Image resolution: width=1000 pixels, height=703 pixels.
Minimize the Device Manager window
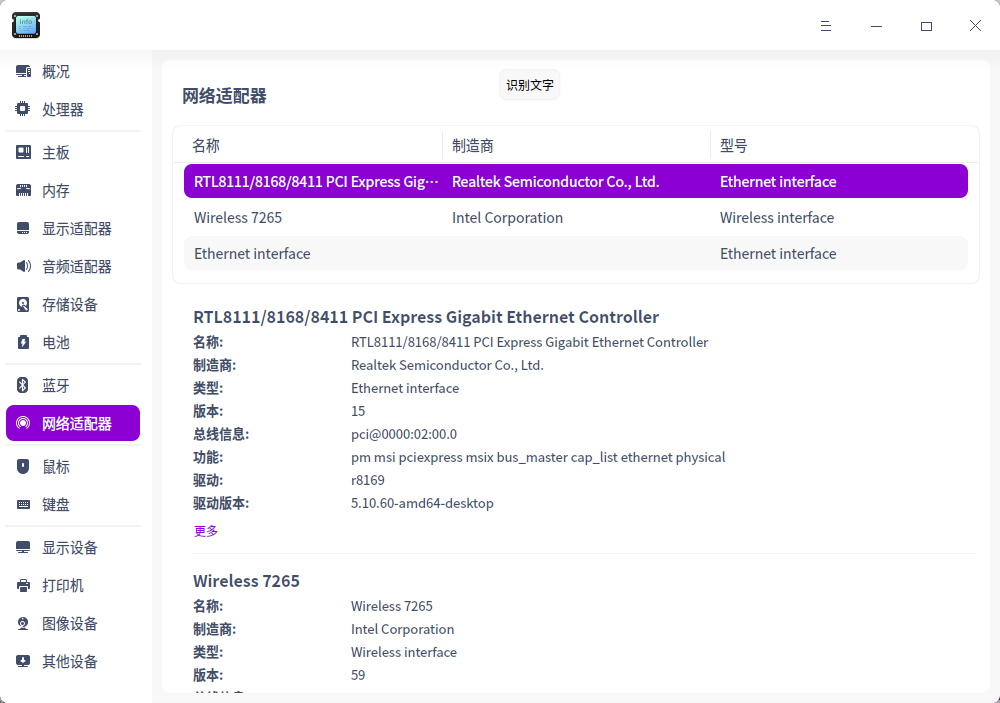876,26
